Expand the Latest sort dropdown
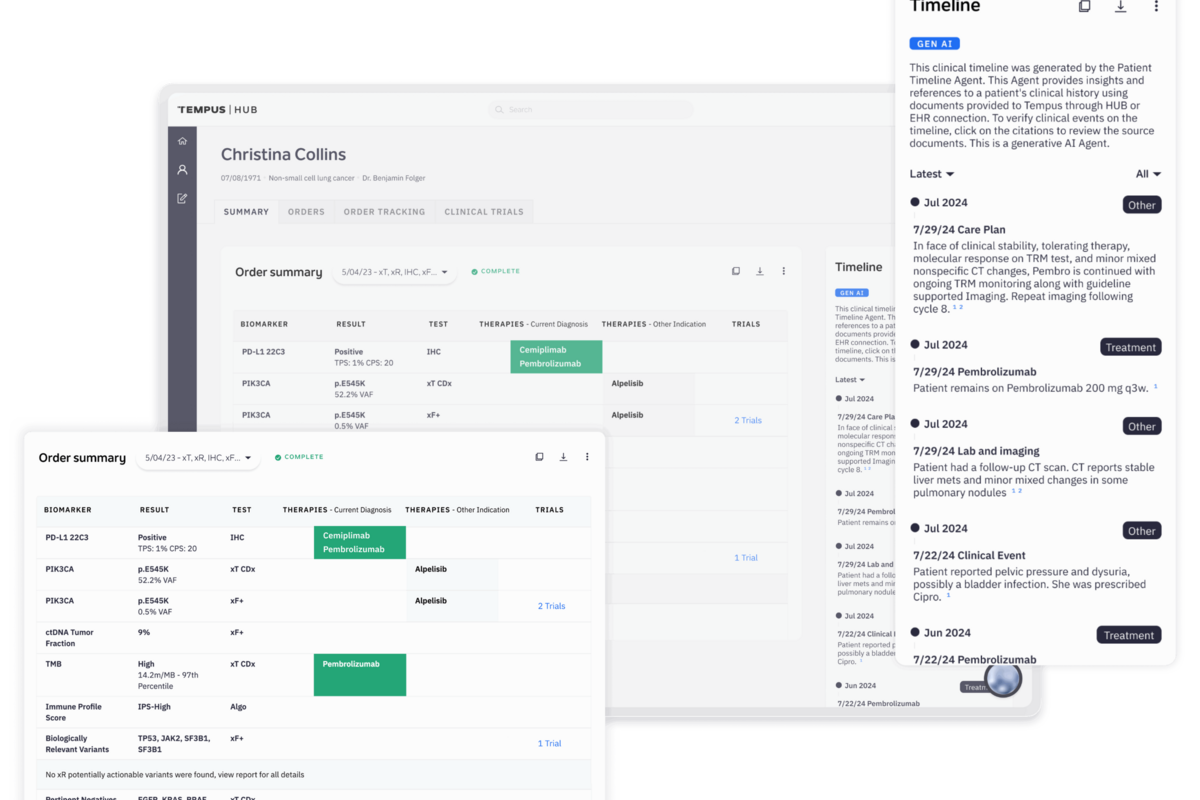This screenshot has height=800, width=1200. click(930, 173)
